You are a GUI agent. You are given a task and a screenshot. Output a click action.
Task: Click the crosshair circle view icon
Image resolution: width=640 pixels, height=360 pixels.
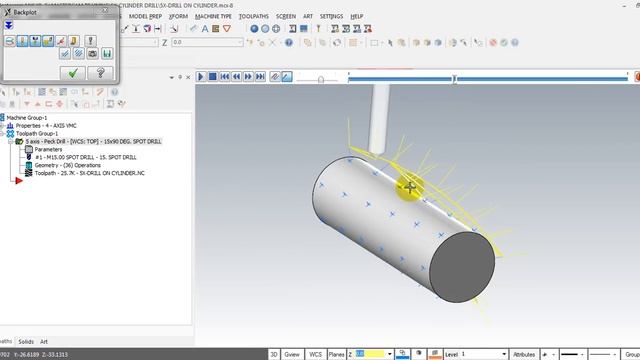point(276,29)
